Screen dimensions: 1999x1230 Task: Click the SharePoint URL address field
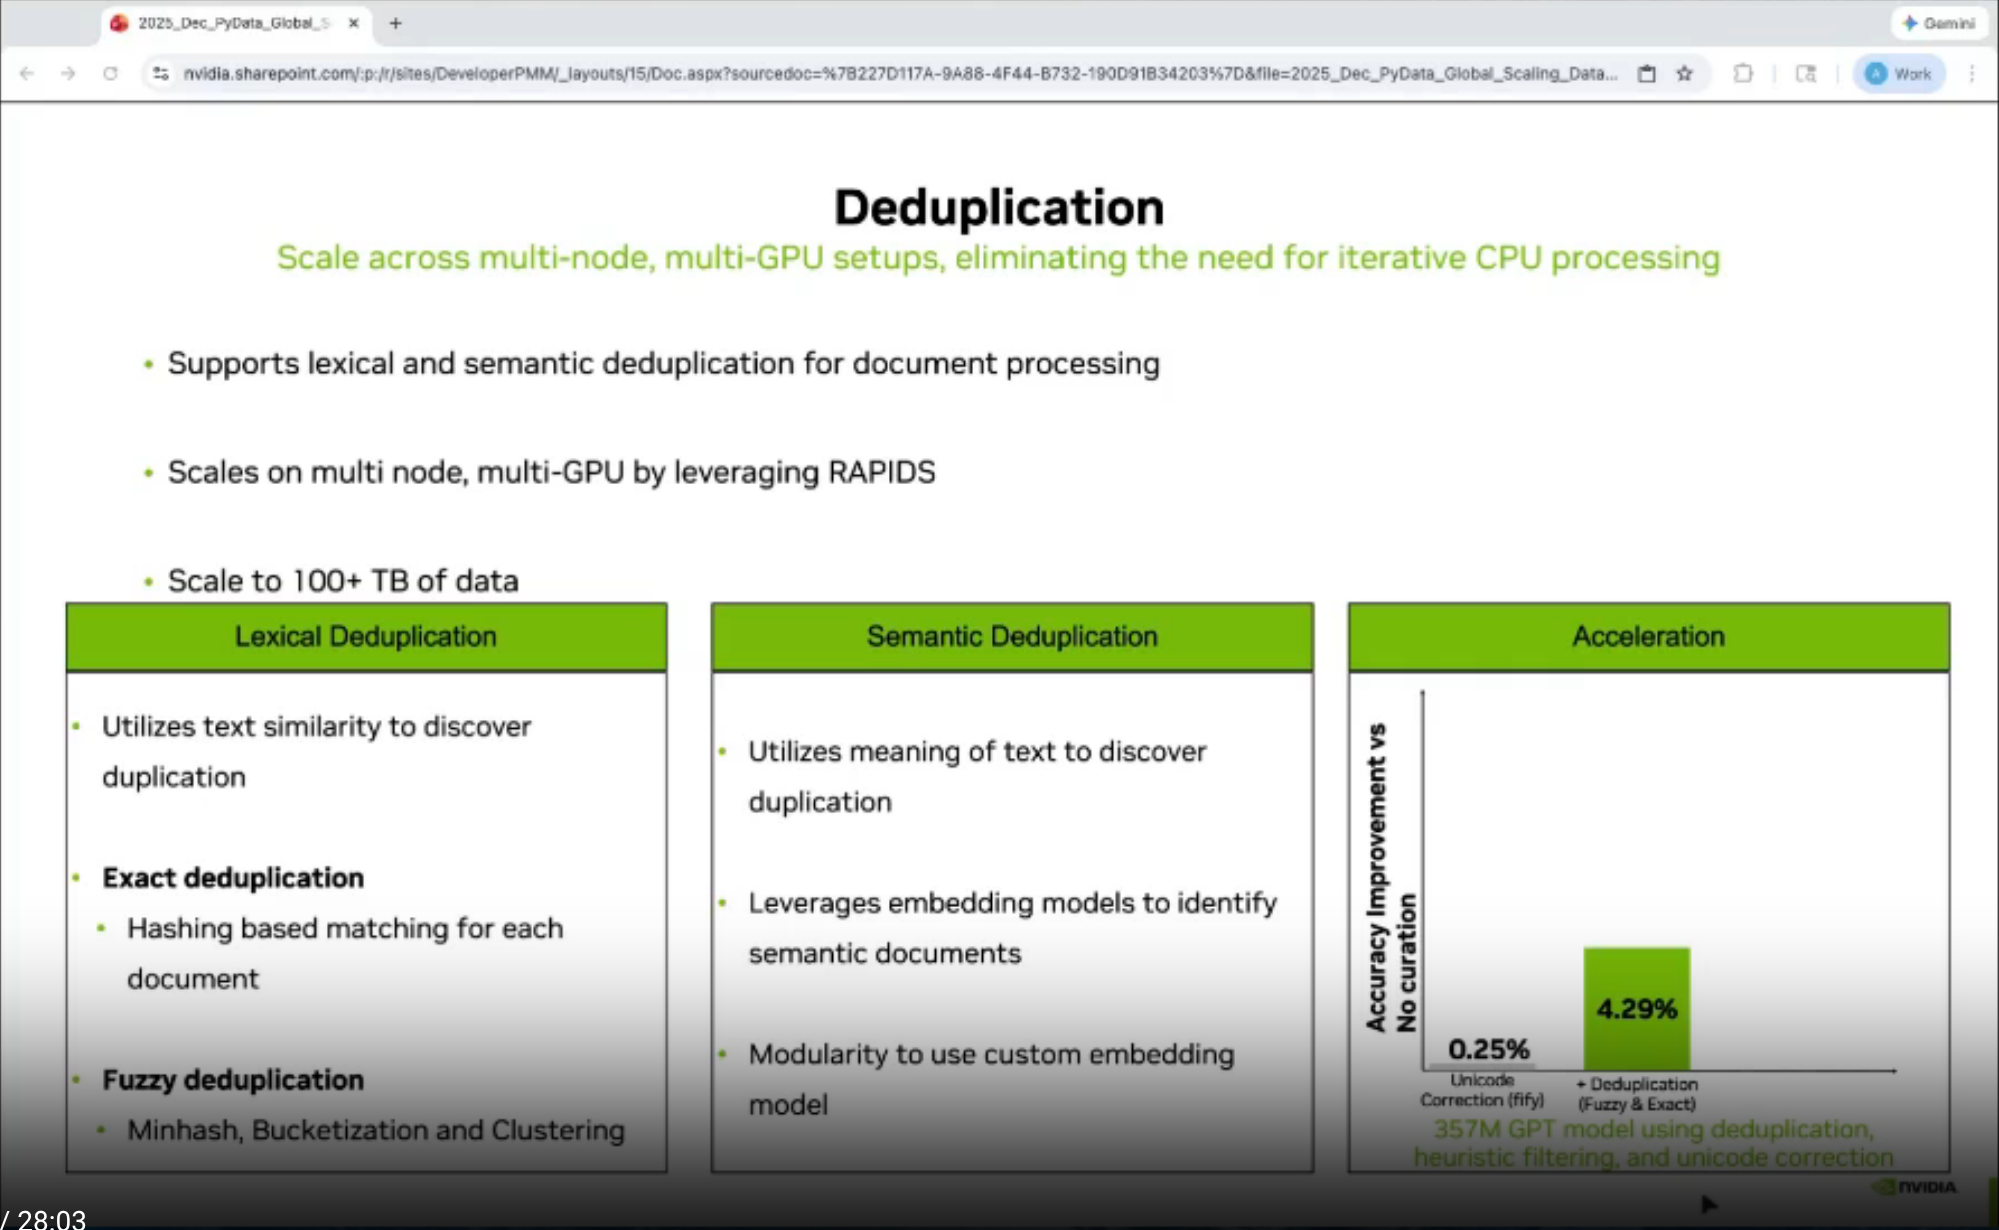click(x=898, y=73)
